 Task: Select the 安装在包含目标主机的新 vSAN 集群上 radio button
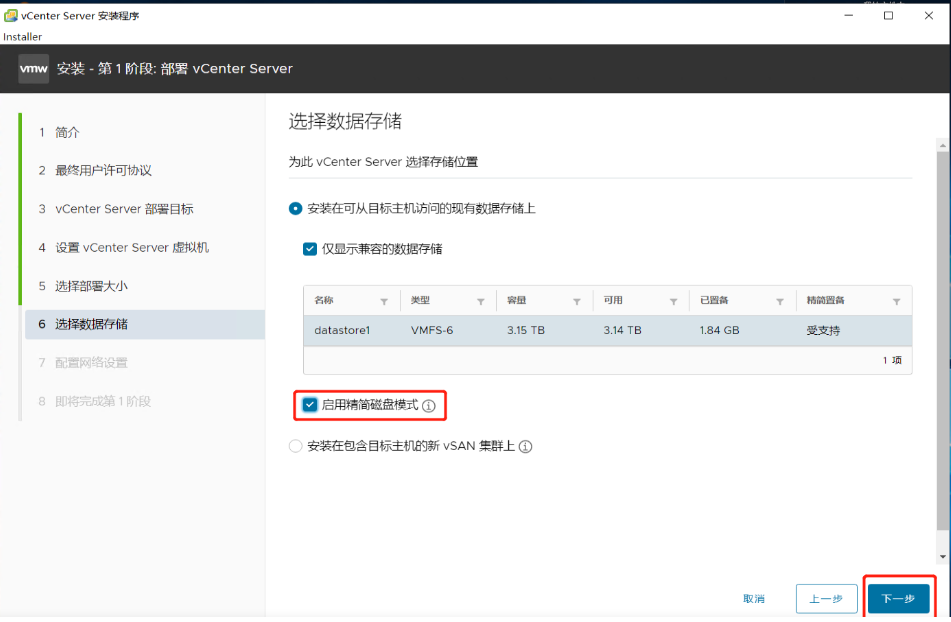tap(295, 446)
